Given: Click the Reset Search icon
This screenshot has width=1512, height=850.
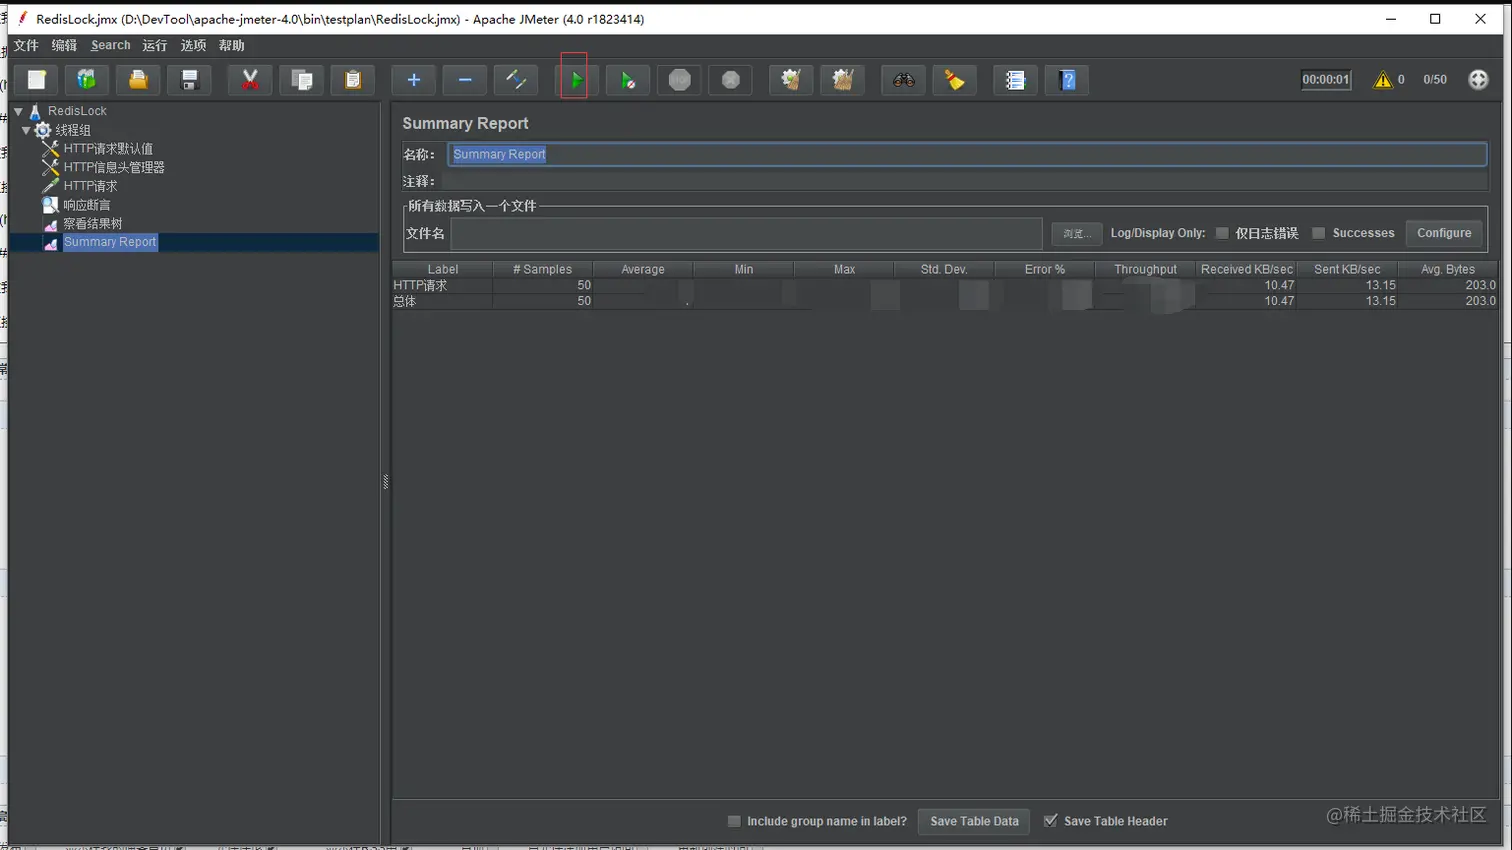Looking at the screenshot, I should click(x=954, y=80).
